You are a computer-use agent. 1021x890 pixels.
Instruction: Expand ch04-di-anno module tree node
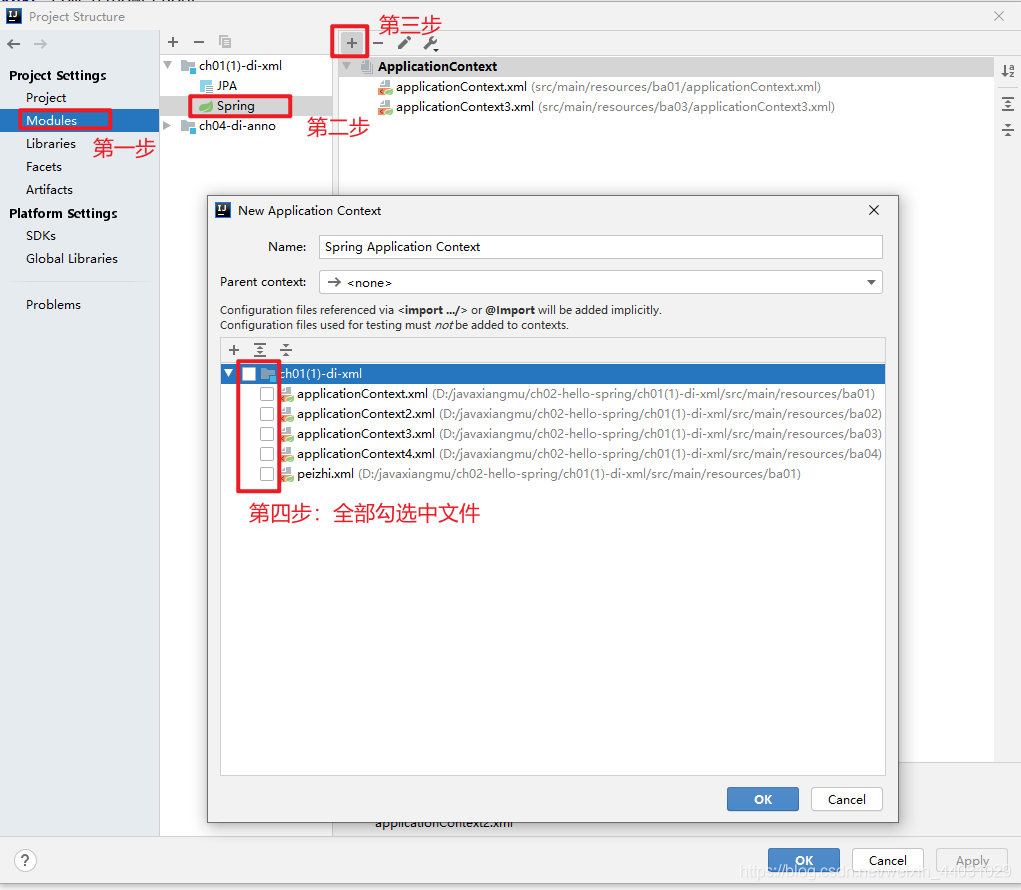click(x=167, y=126)
